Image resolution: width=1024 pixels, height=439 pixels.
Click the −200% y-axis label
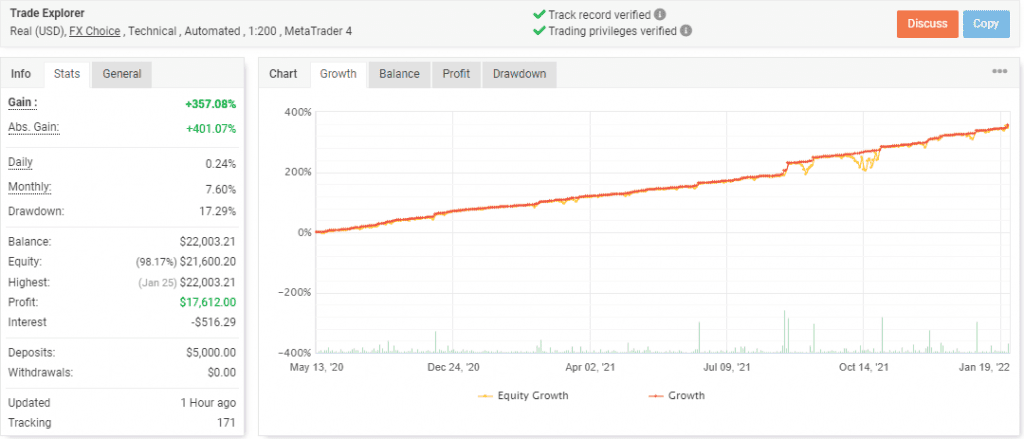pyautogui.click(x=294, y=293)
